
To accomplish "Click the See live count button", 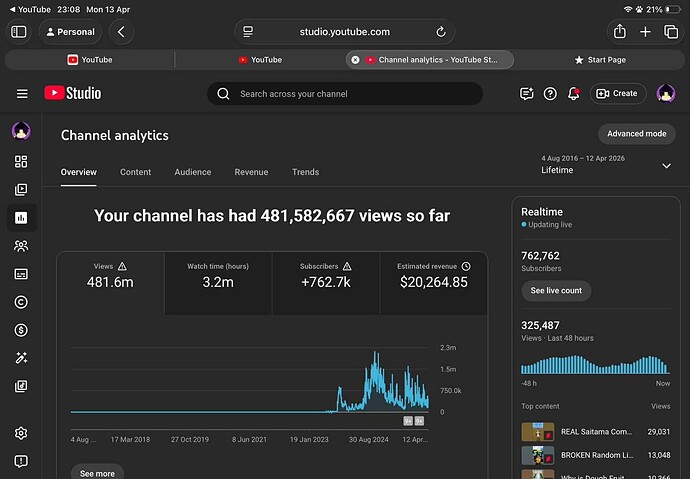I will 556,291.
